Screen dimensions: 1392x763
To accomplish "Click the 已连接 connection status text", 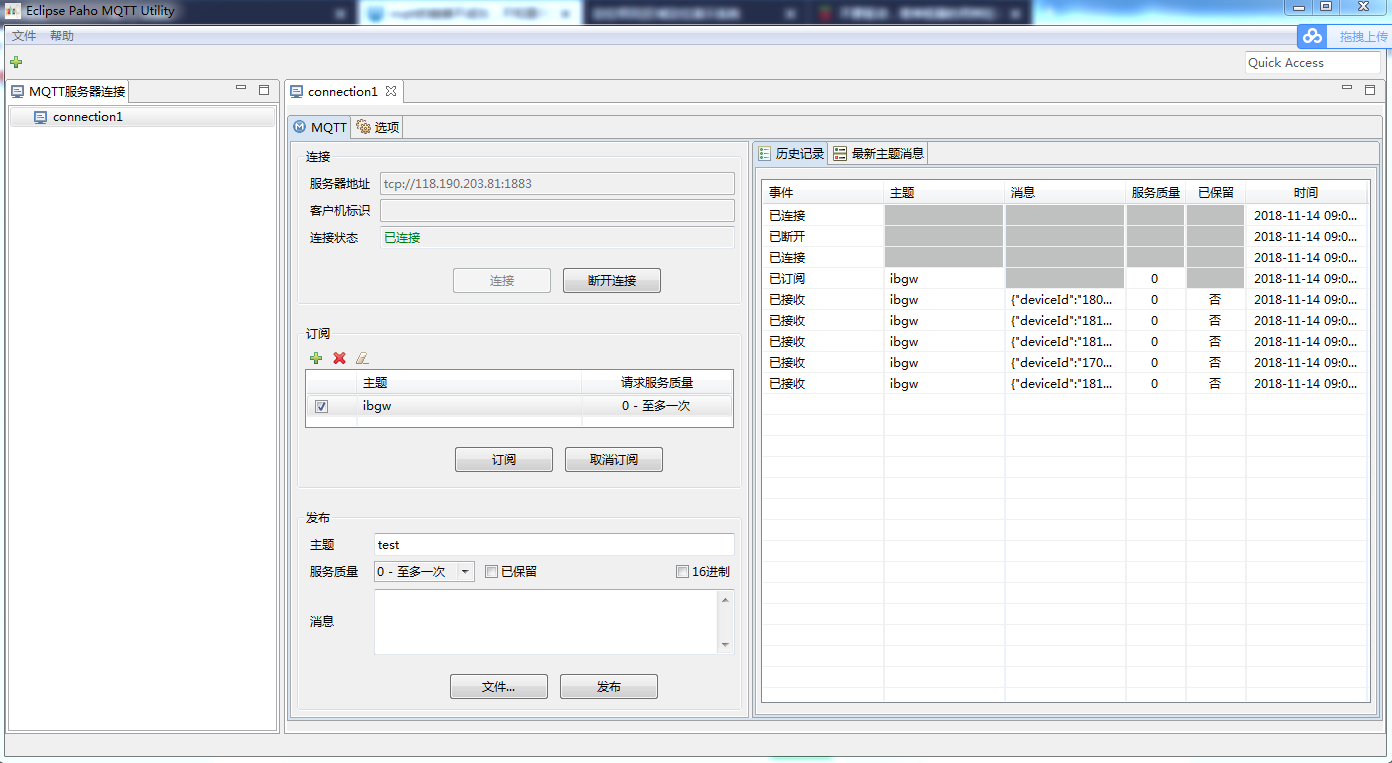I will point(402,238).
